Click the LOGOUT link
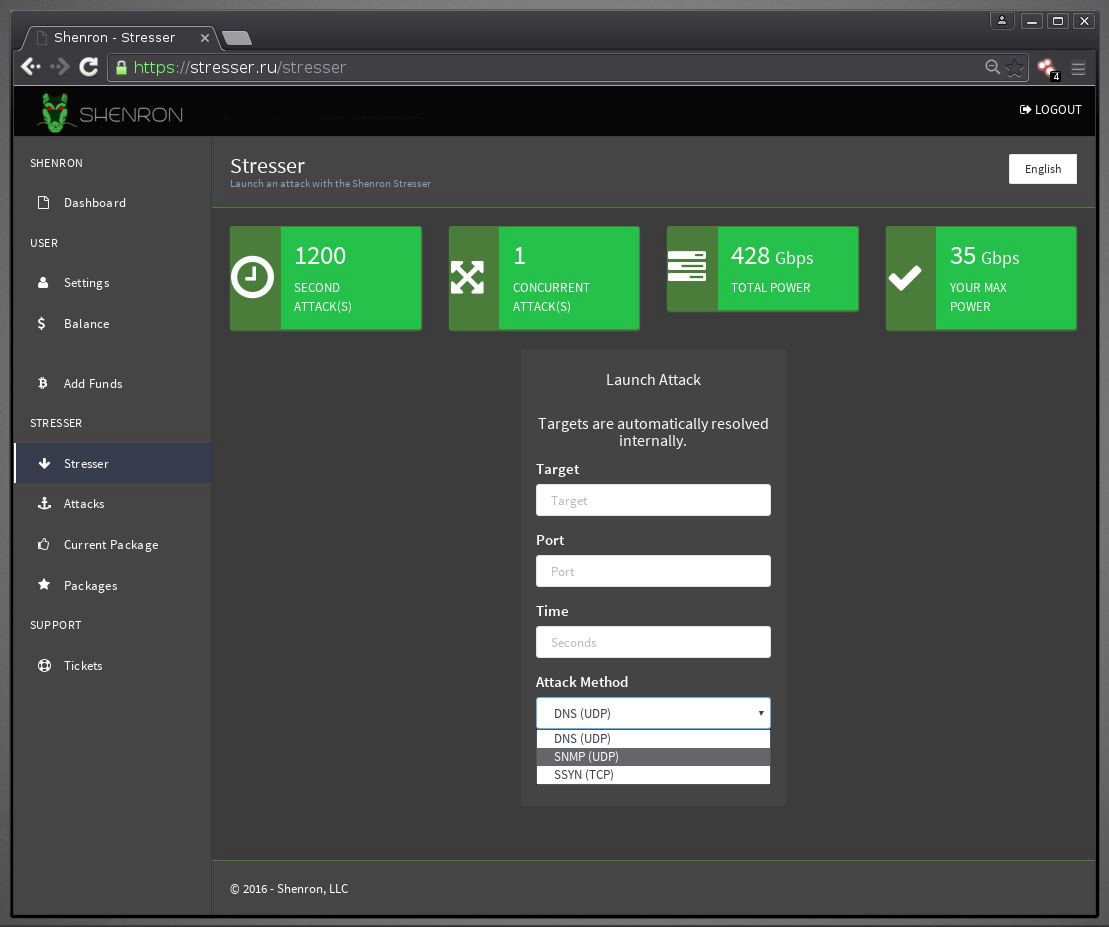 point(1050,110)
